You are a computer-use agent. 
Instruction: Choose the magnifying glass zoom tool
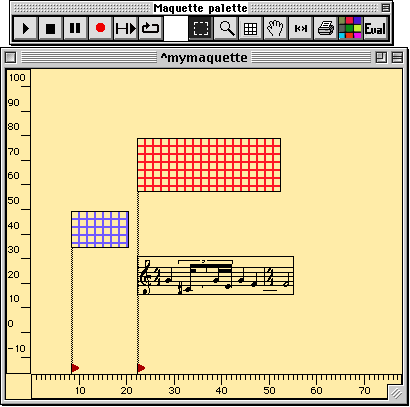[226, 29]
